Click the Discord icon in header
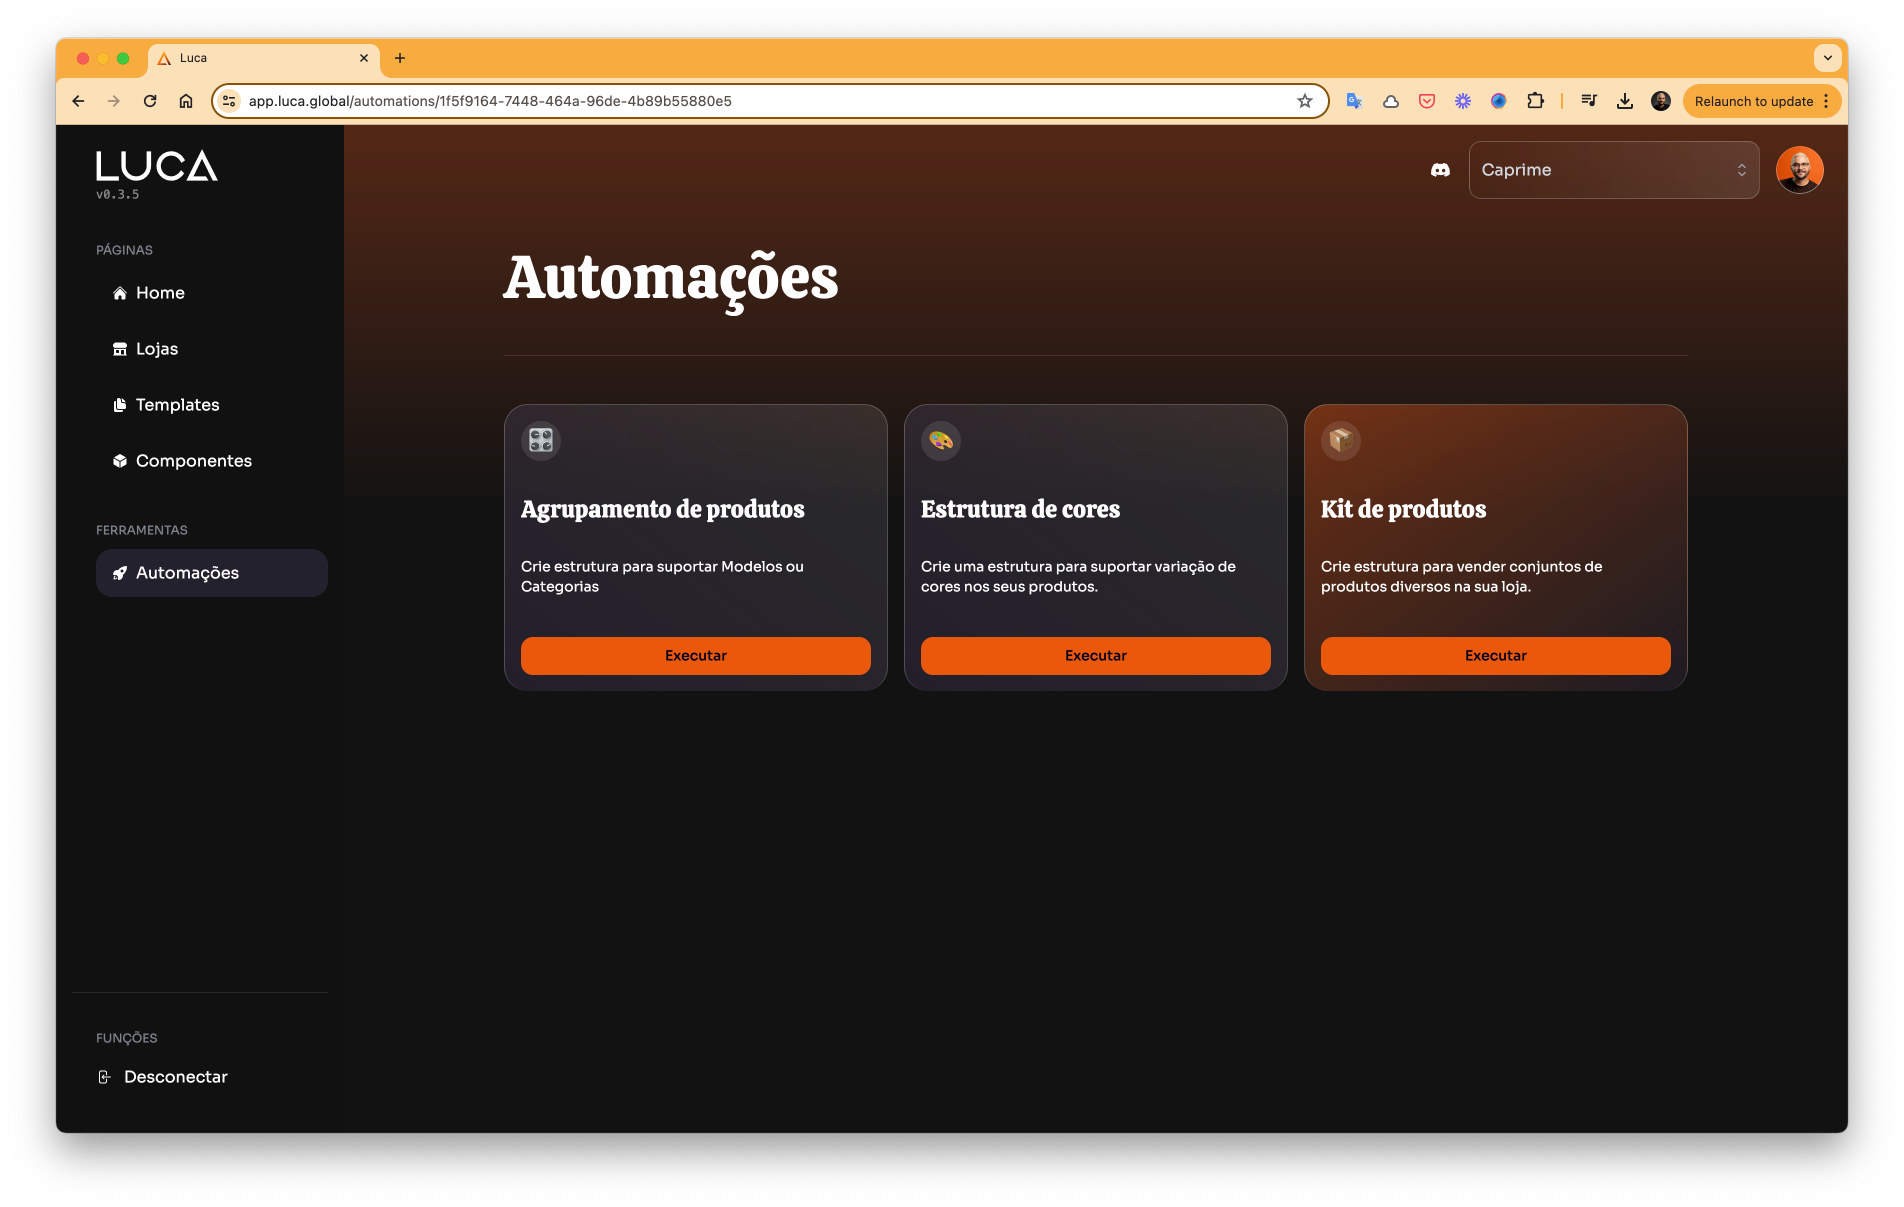1904x1207 pixels. 1440,170
